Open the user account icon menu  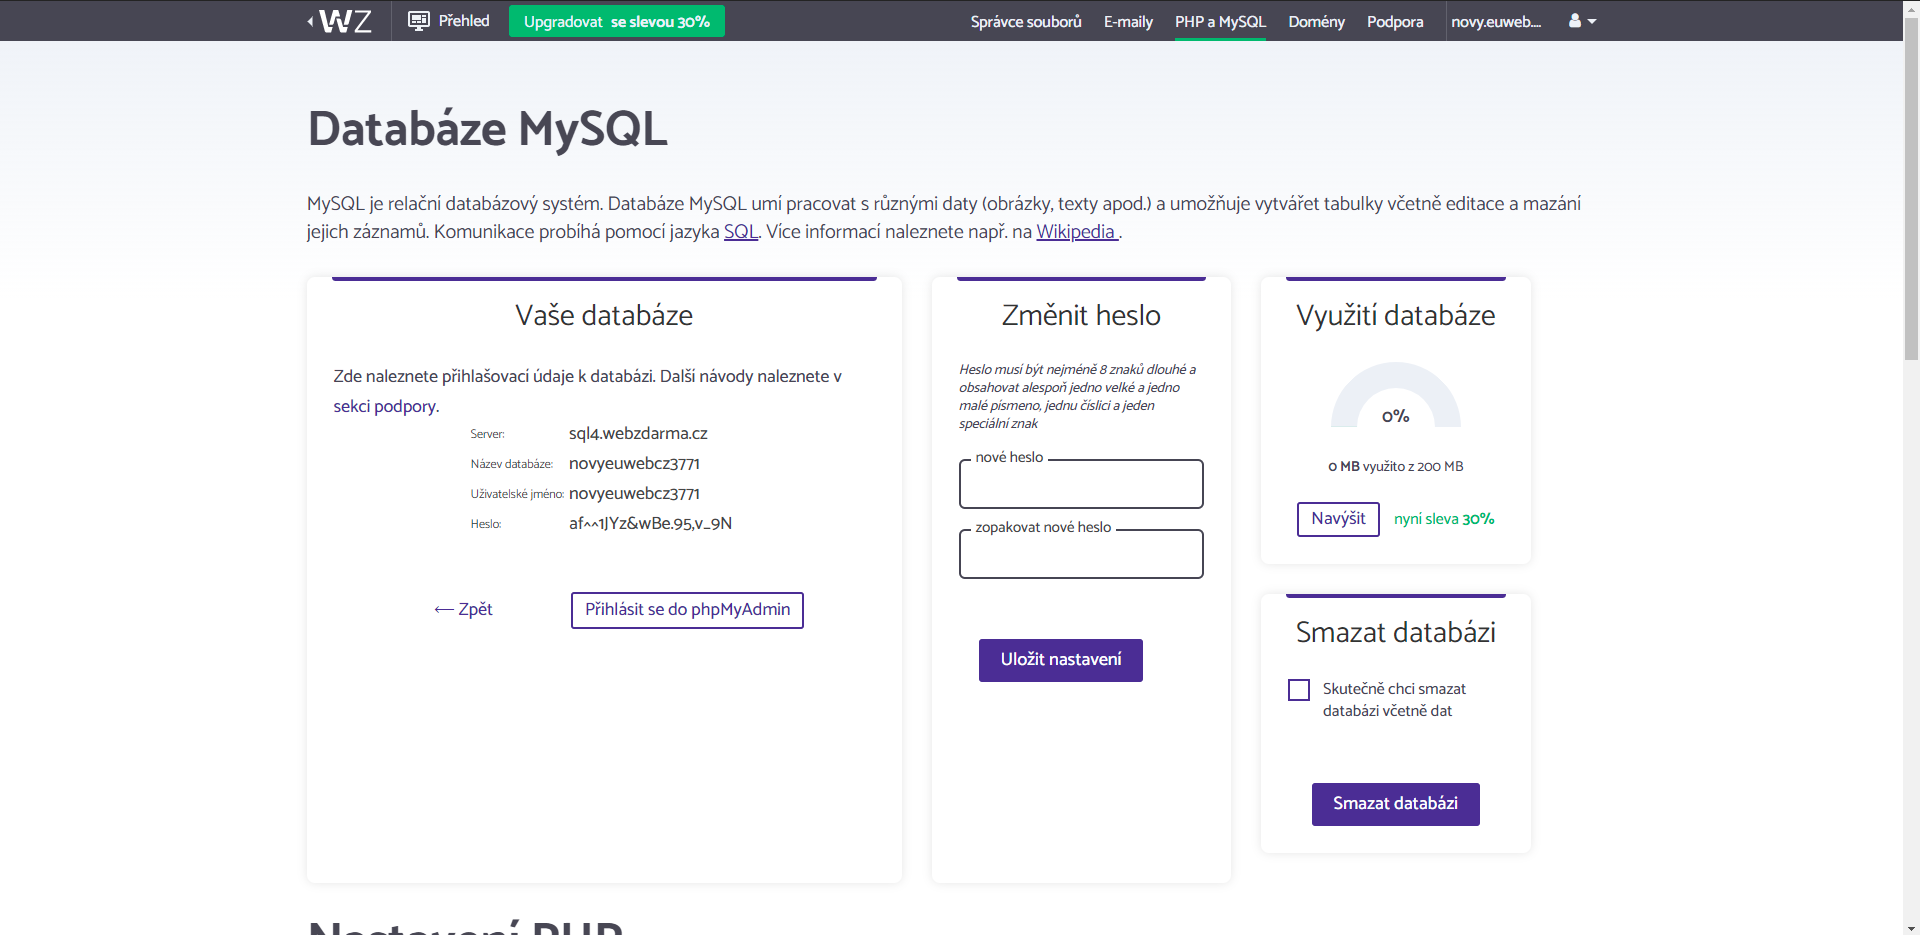click(x=1575, y=21)
